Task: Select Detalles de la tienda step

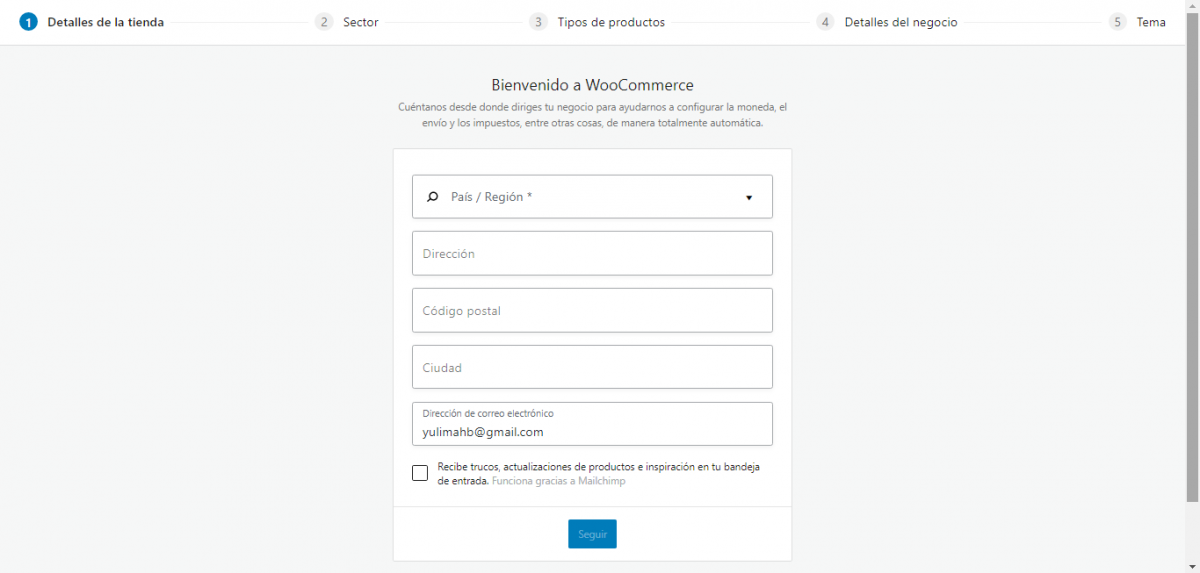Action: tap(105, 22)
